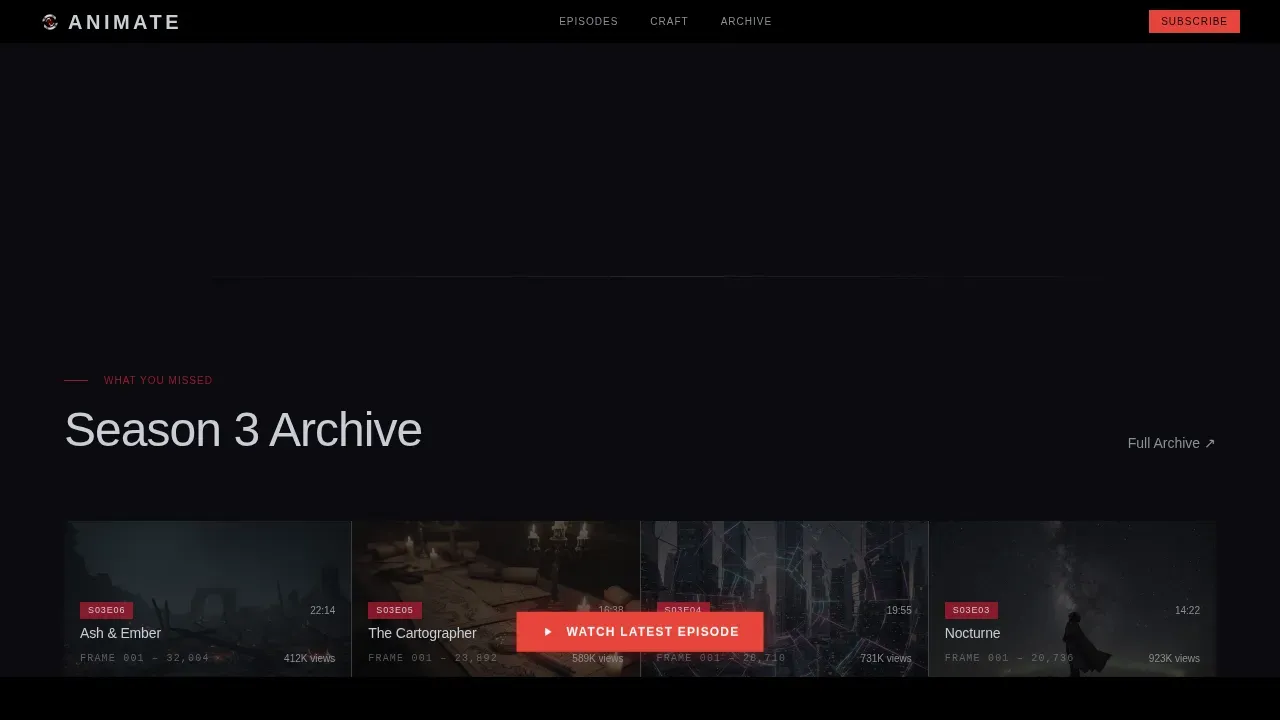This screenshot has height=720, width=1280.
Task: Open the 19:55 episode card thumbnail
Action: (x=784, y=599)
